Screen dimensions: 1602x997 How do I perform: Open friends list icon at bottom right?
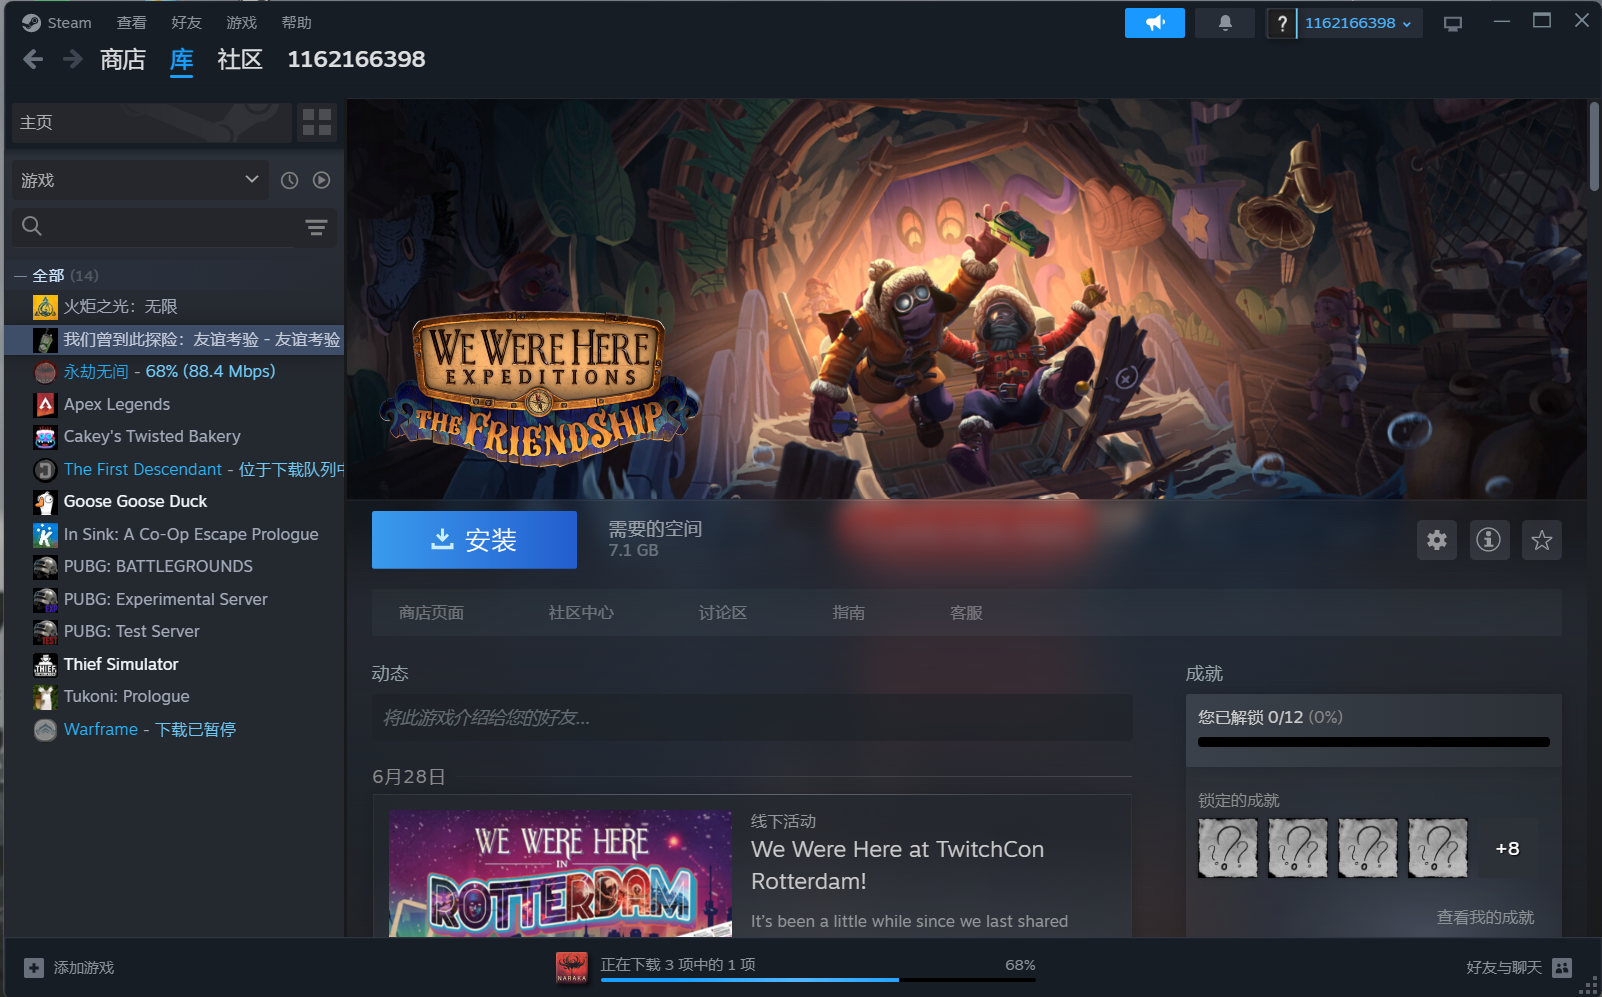coord(1562,967)
